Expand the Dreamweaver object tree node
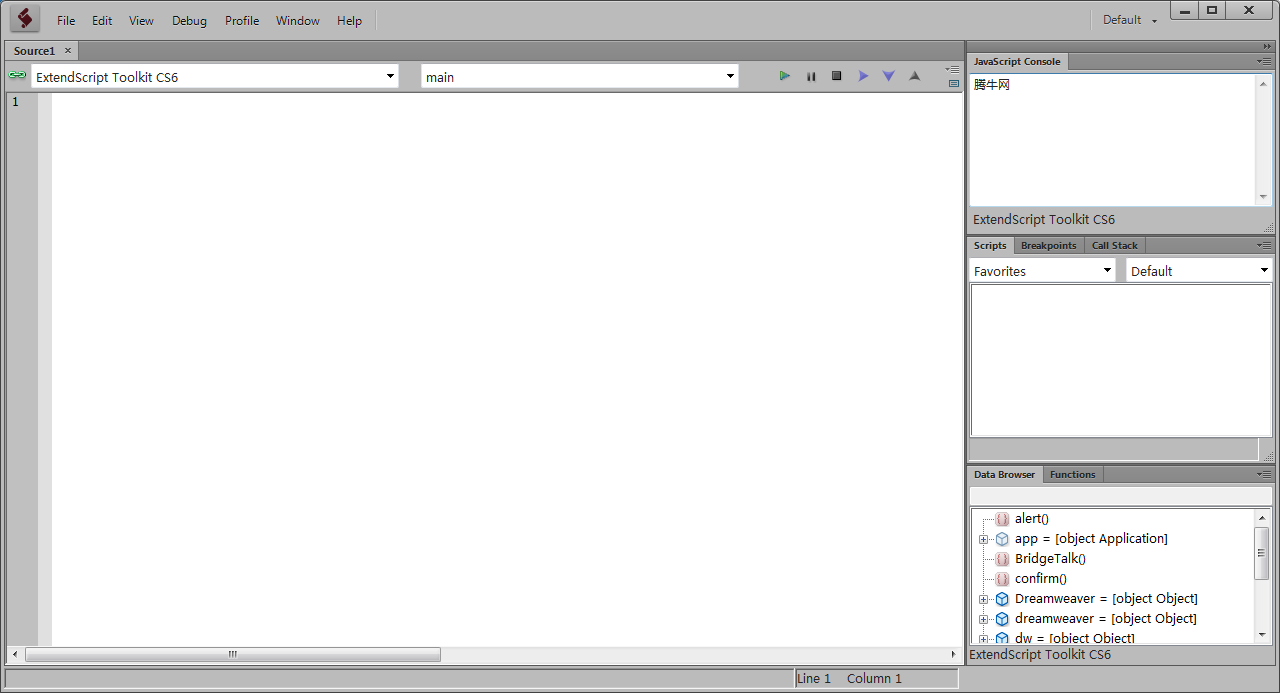 [x=983, y=599]
